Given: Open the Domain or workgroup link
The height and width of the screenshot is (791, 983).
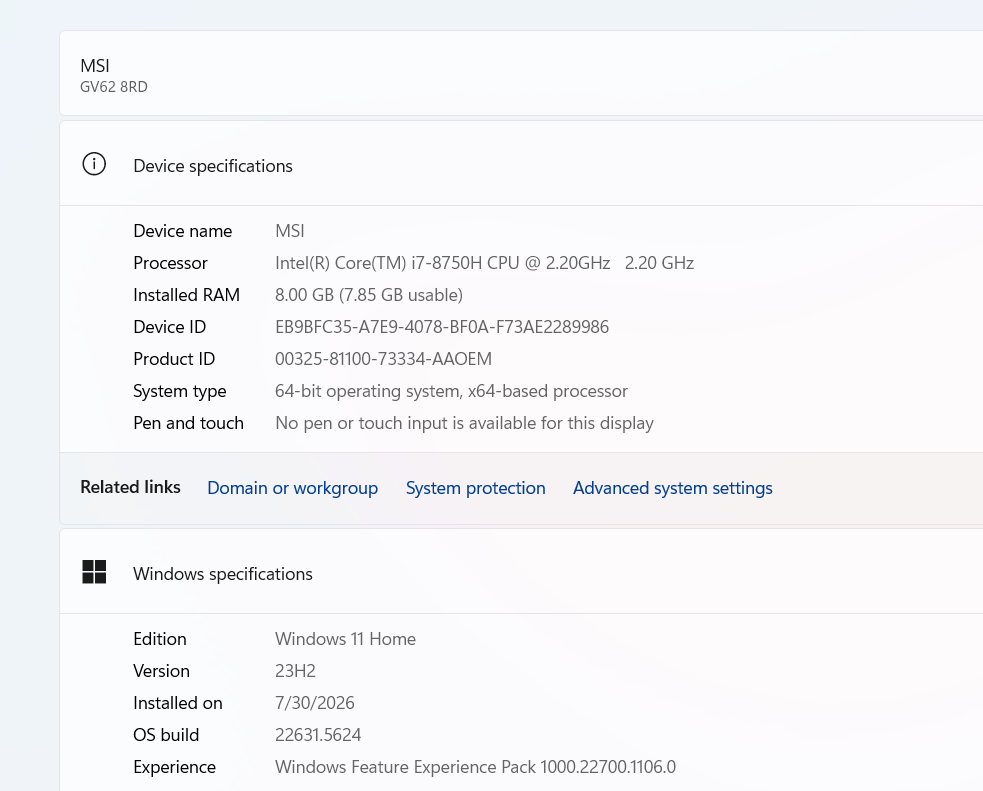Looking at the screenshot, I should point(293,488).
